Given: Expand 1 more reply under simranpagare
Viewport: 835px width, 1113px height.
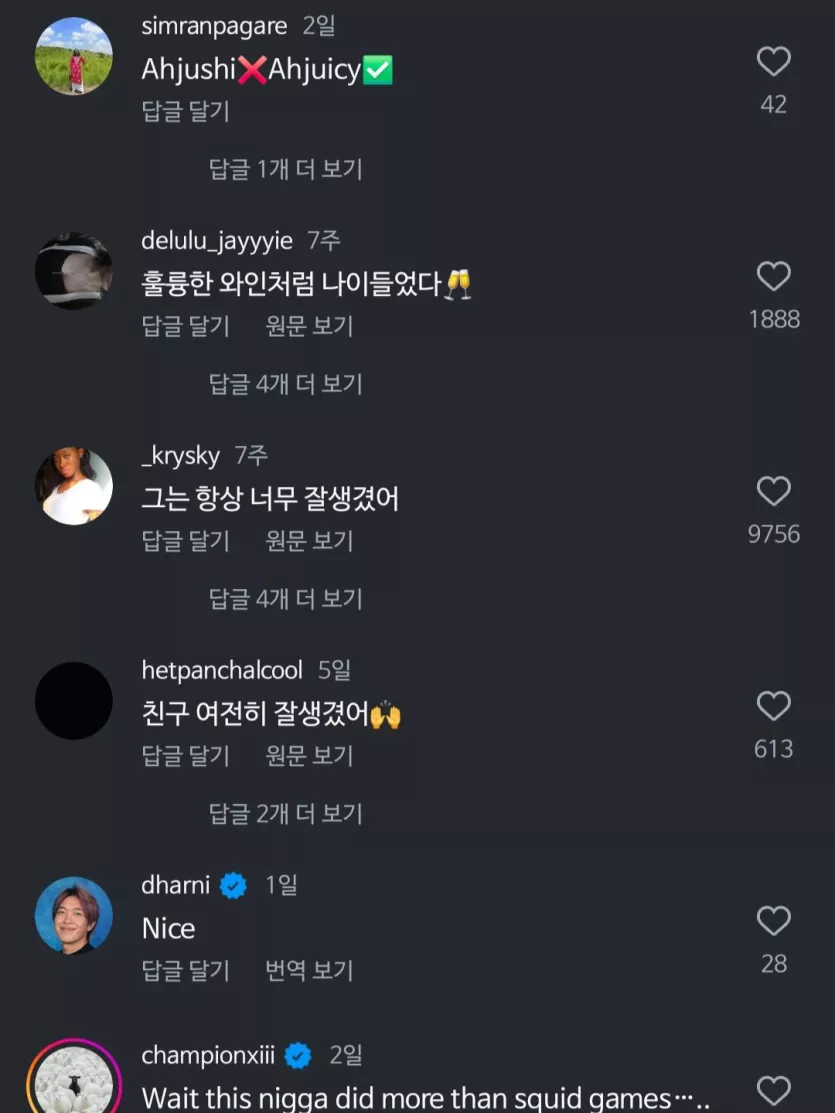Looking at the screenshot, I should [285, 169].
